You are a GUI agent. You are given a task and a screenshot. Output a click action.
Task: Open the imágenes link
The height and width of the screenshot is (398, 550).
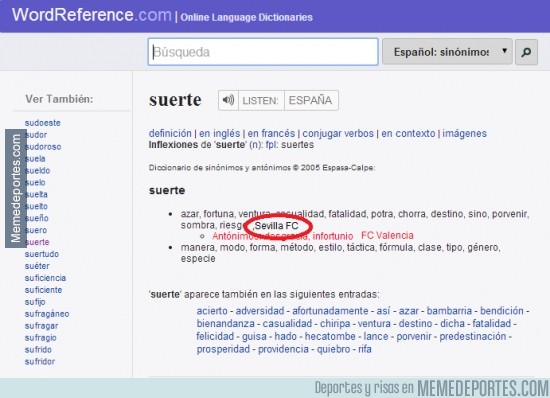click(x=464, y=134)
